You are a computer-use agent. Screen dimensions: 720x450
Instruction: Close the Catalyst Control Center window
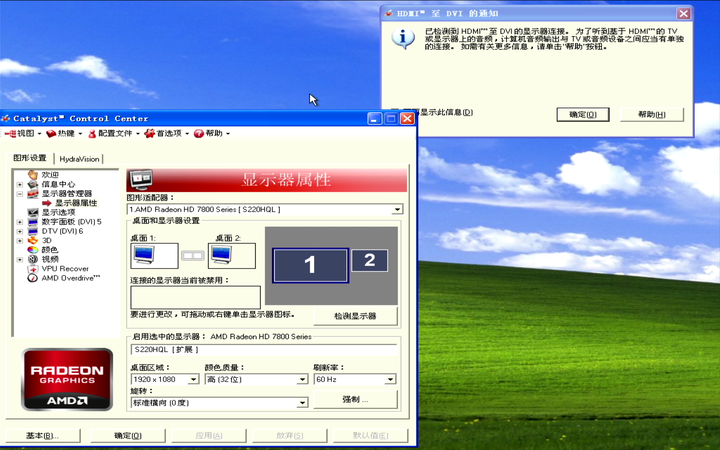407,119
